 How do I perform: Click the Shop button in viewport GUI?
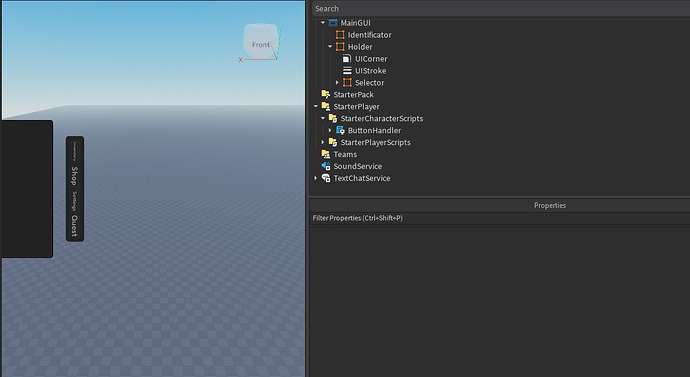pyautogui.click(x=74, y=176)
